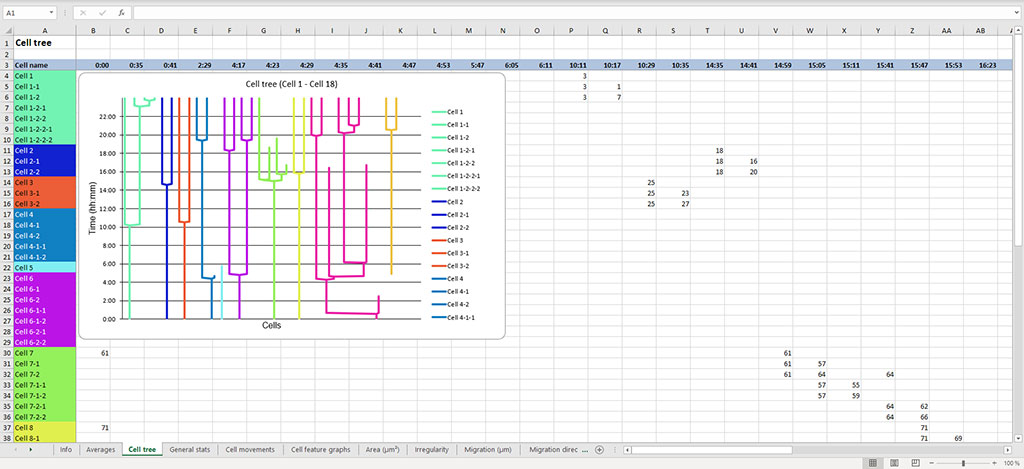The width and height of the screenshot is (1024, 469).
Task: Click the 'Cell tree' title cell A1
Action: point(44,42)
